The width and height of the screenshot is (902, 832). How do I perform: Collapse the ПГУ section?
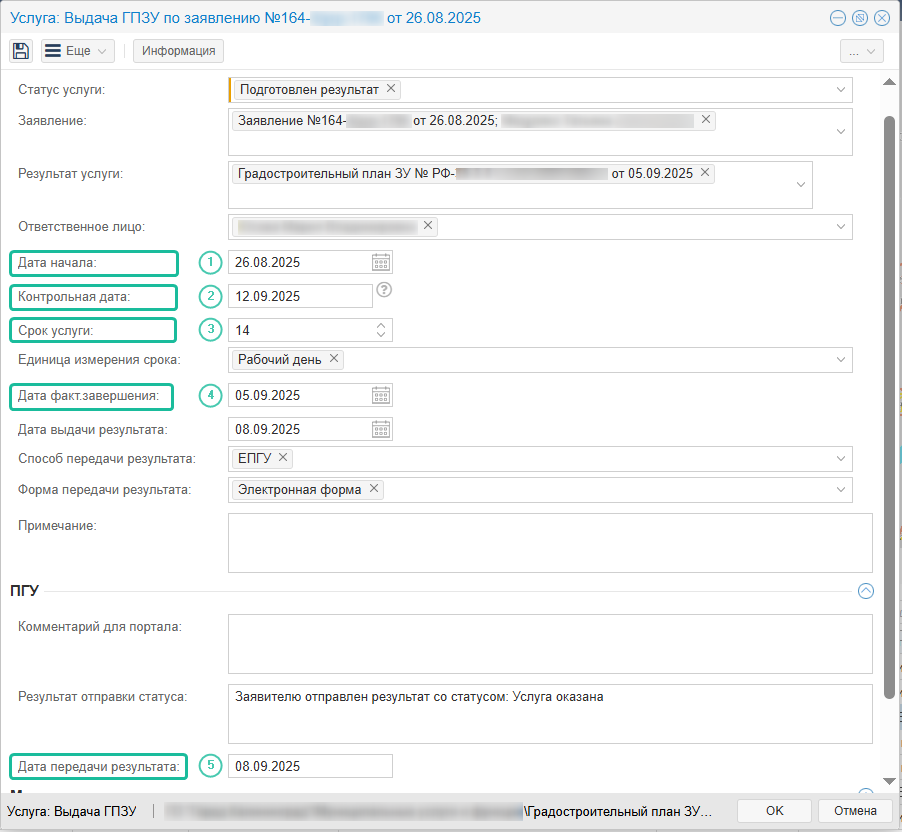(866, 591)
